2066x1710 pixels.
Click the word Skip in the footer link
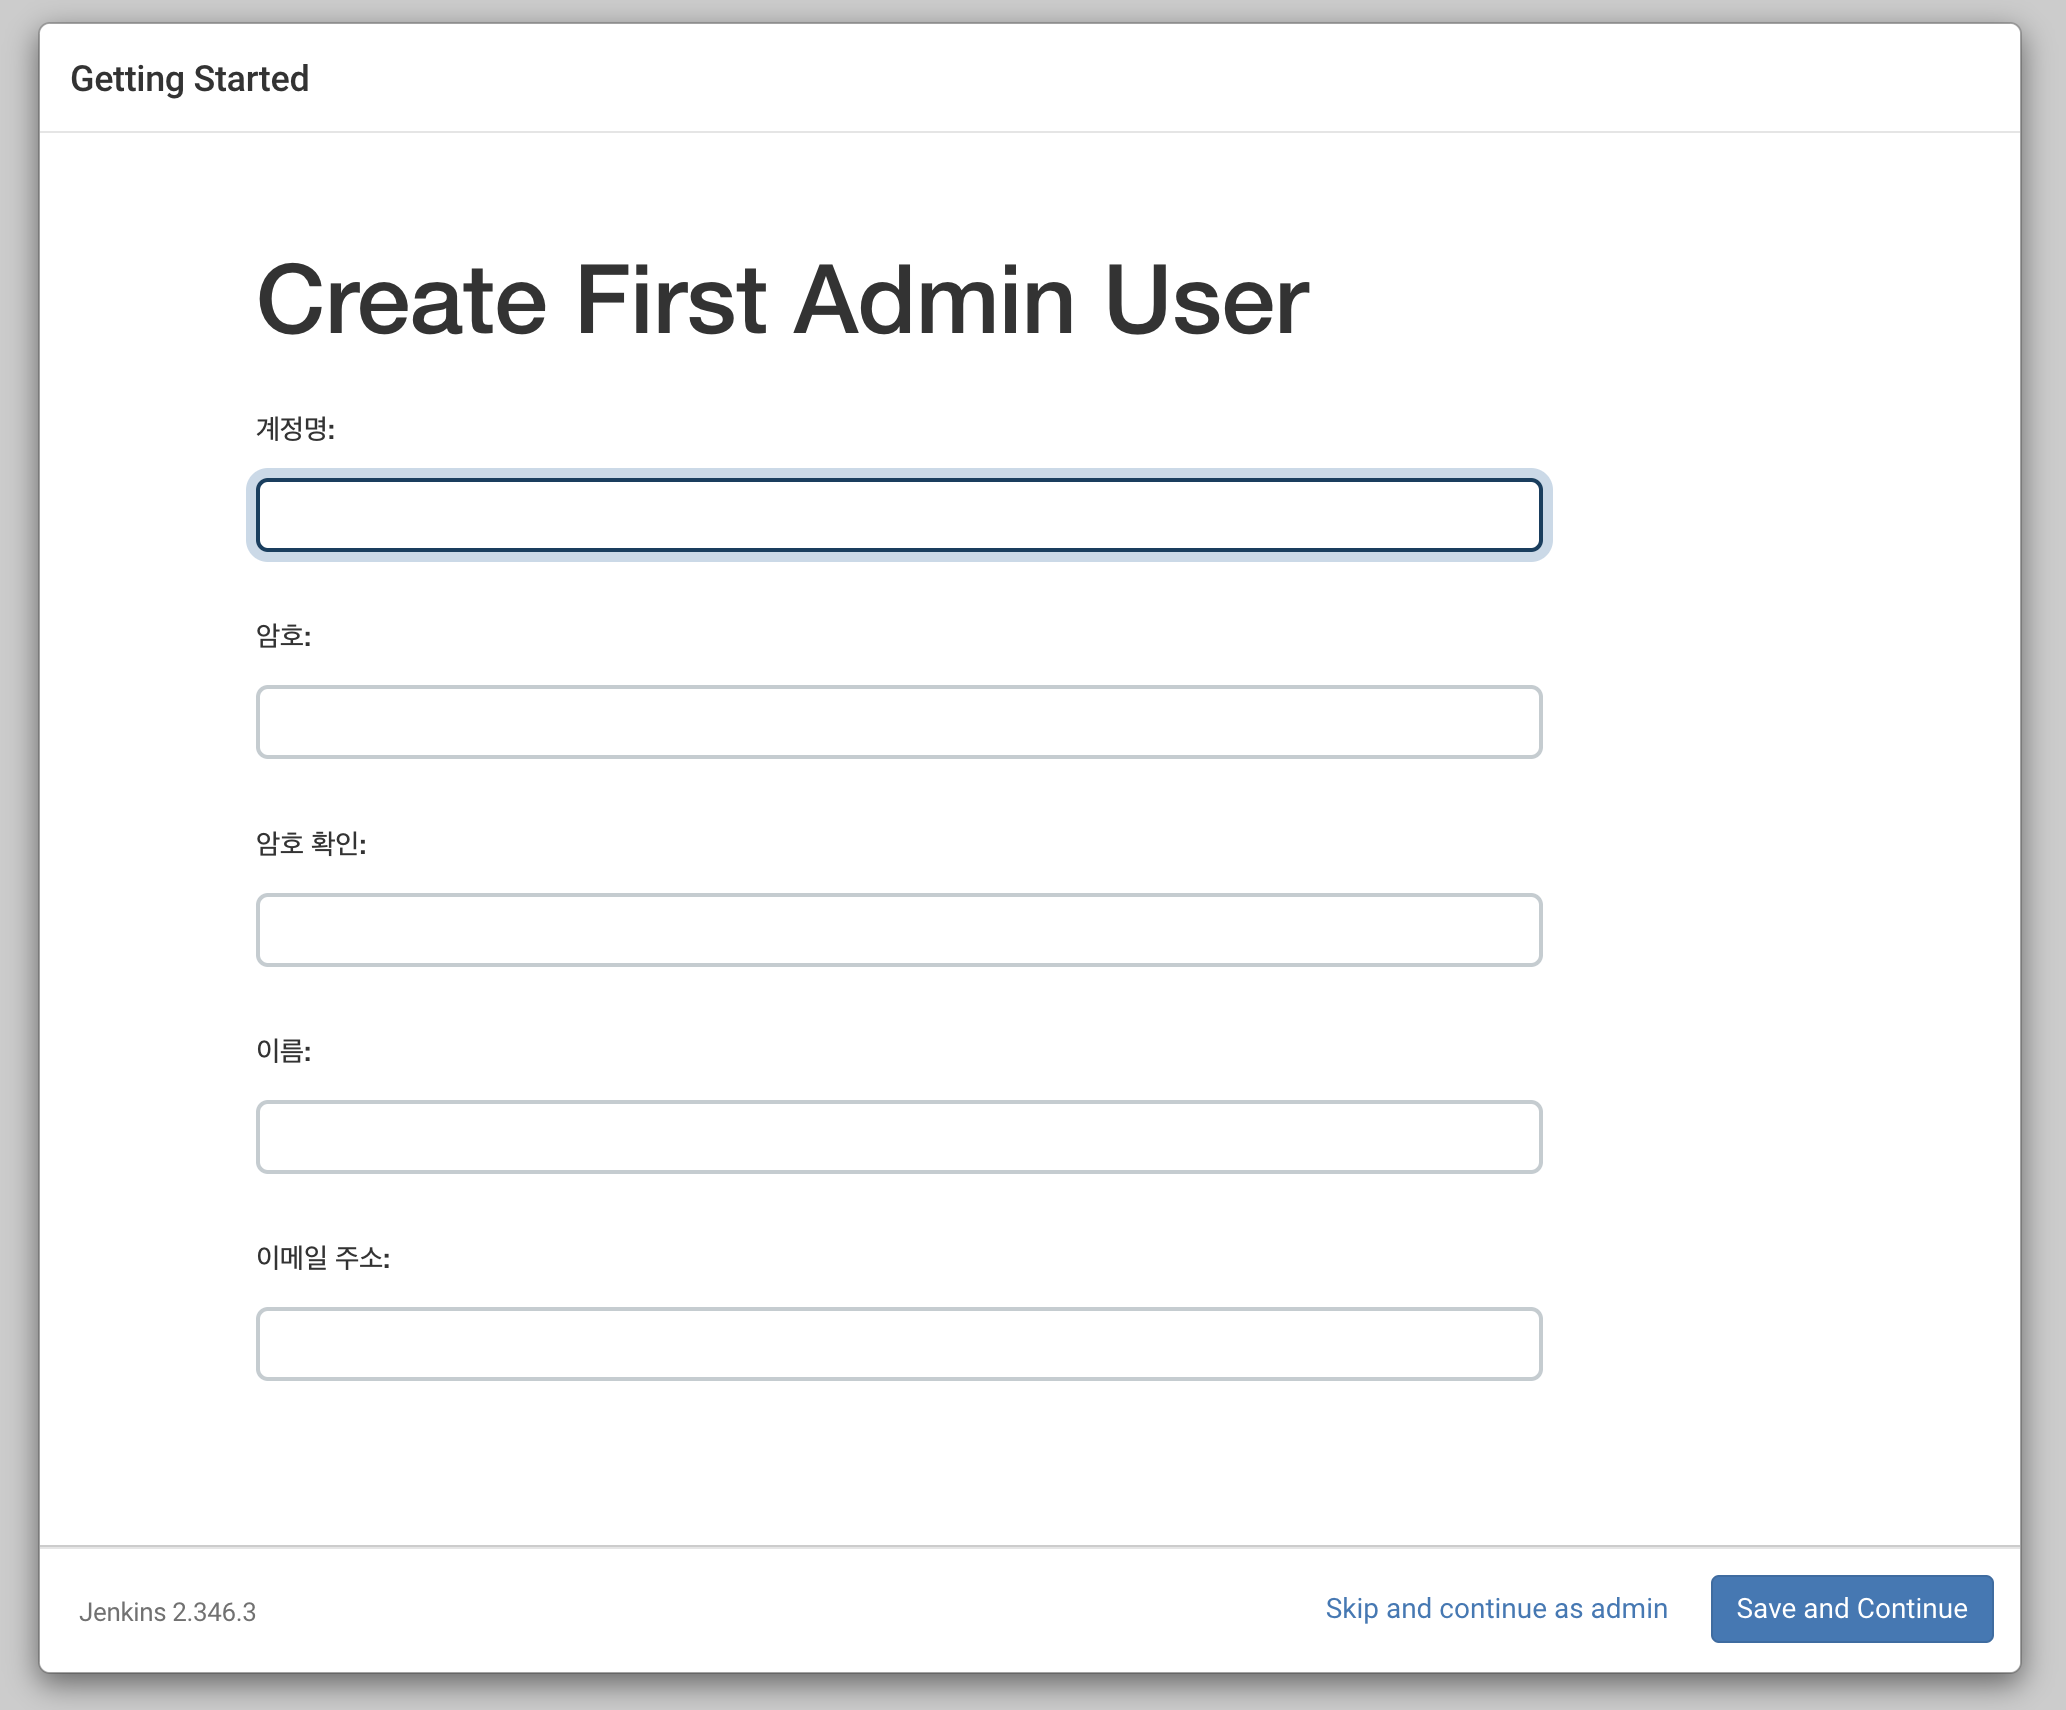coord(1351,1608)
